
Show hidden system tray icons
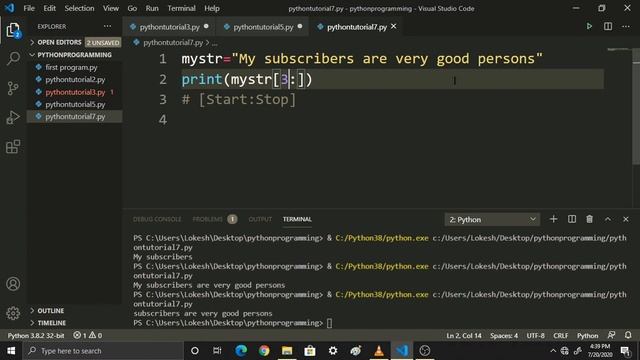[553, 351]
